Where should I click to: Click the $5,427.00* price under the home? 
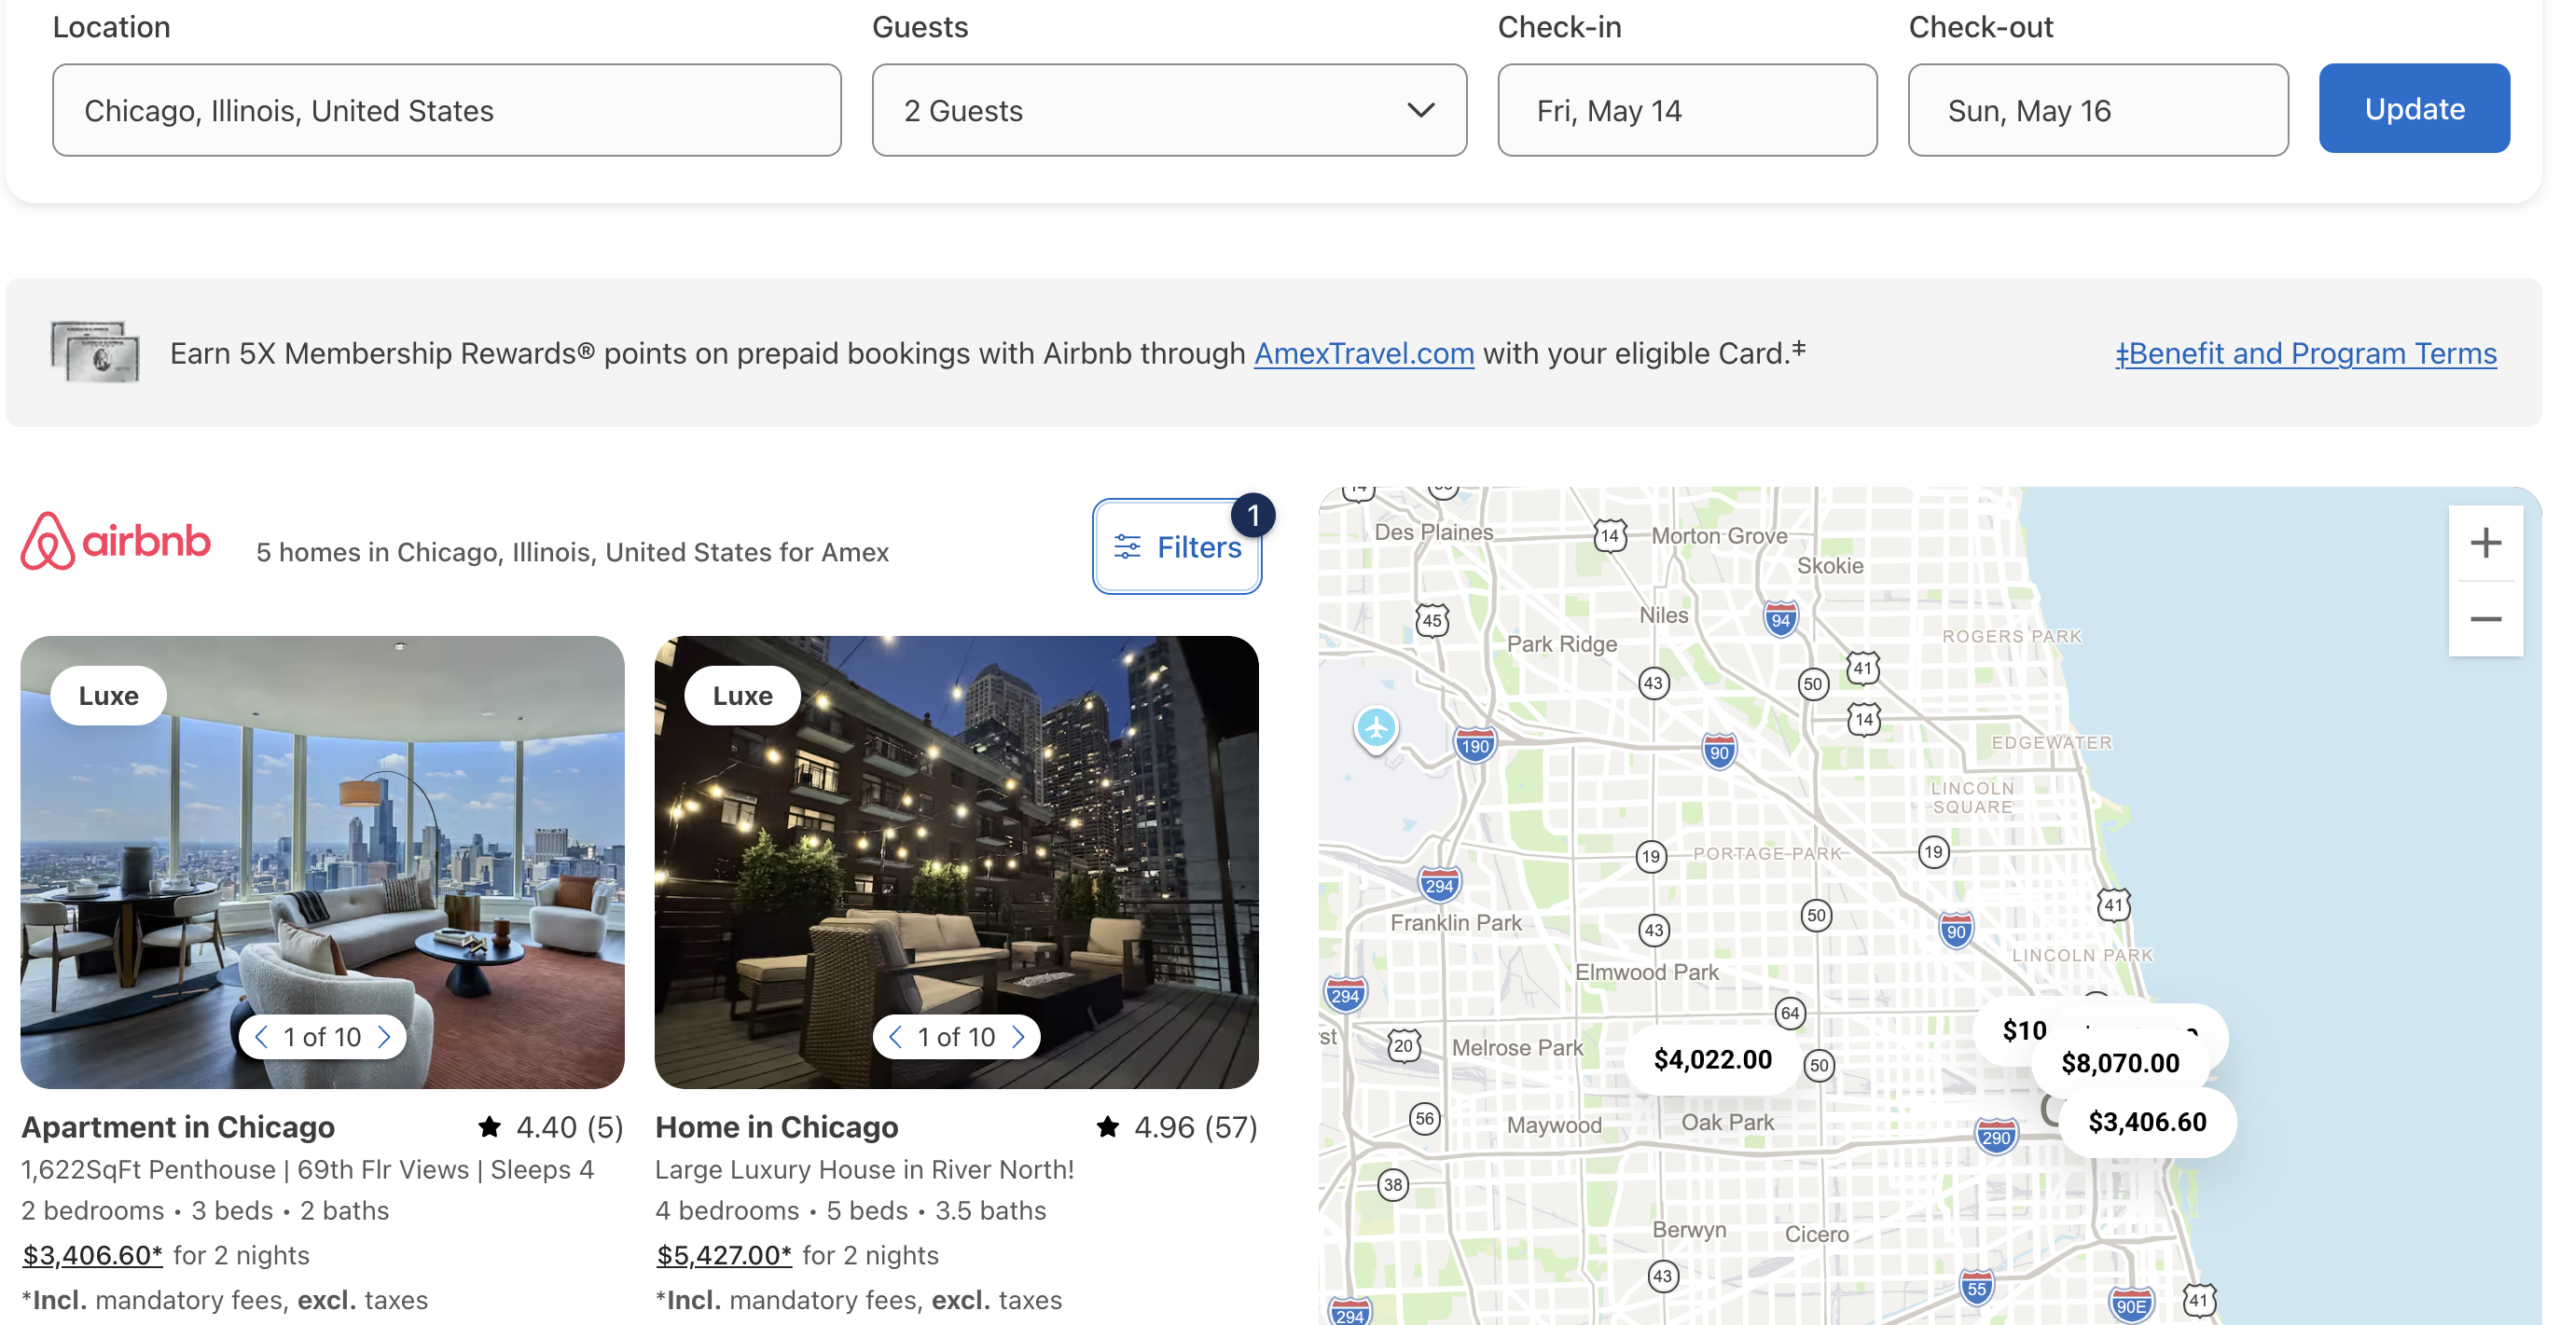pyautogui.click(x=724, y=1255)
